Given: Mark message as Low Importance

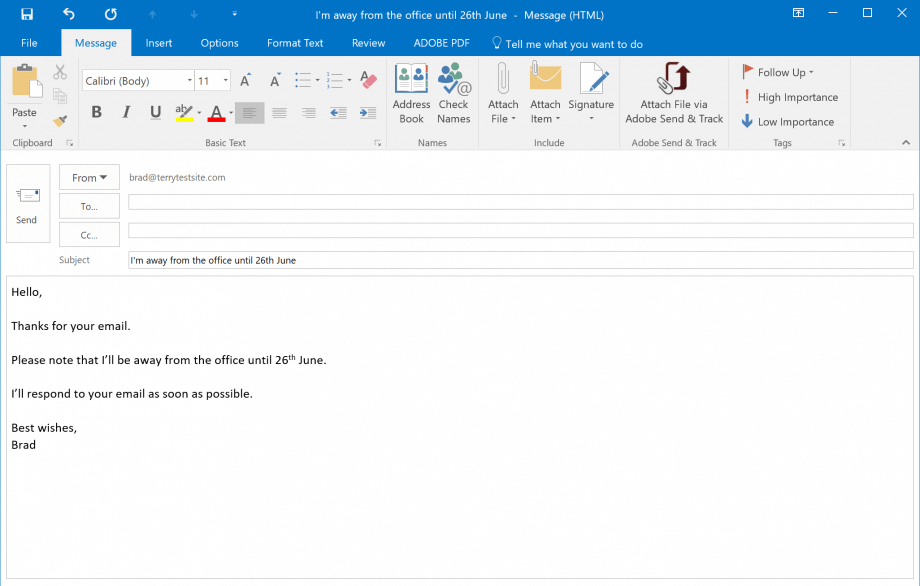Looking at the screenshot, I should pos(788,121).
